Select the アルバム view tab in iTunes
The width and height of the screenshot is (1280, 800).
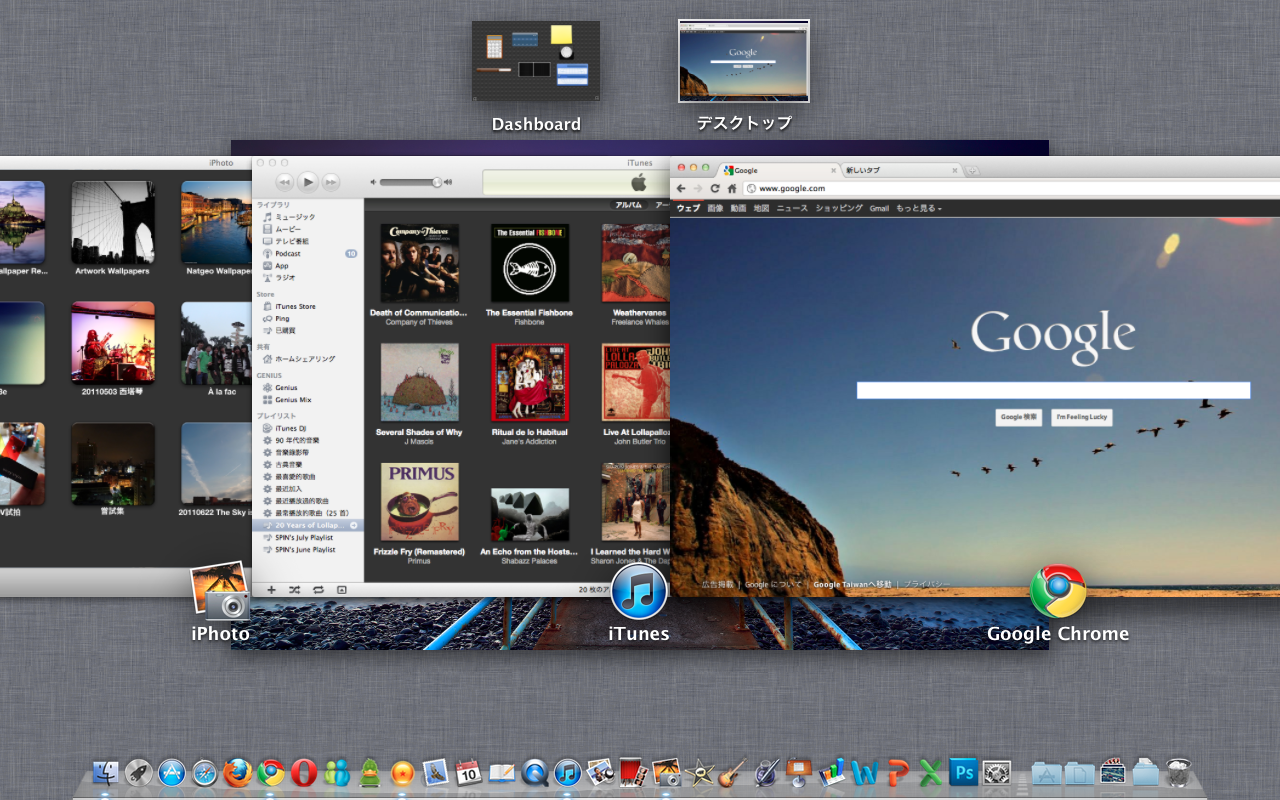click(x=628, y=204)
